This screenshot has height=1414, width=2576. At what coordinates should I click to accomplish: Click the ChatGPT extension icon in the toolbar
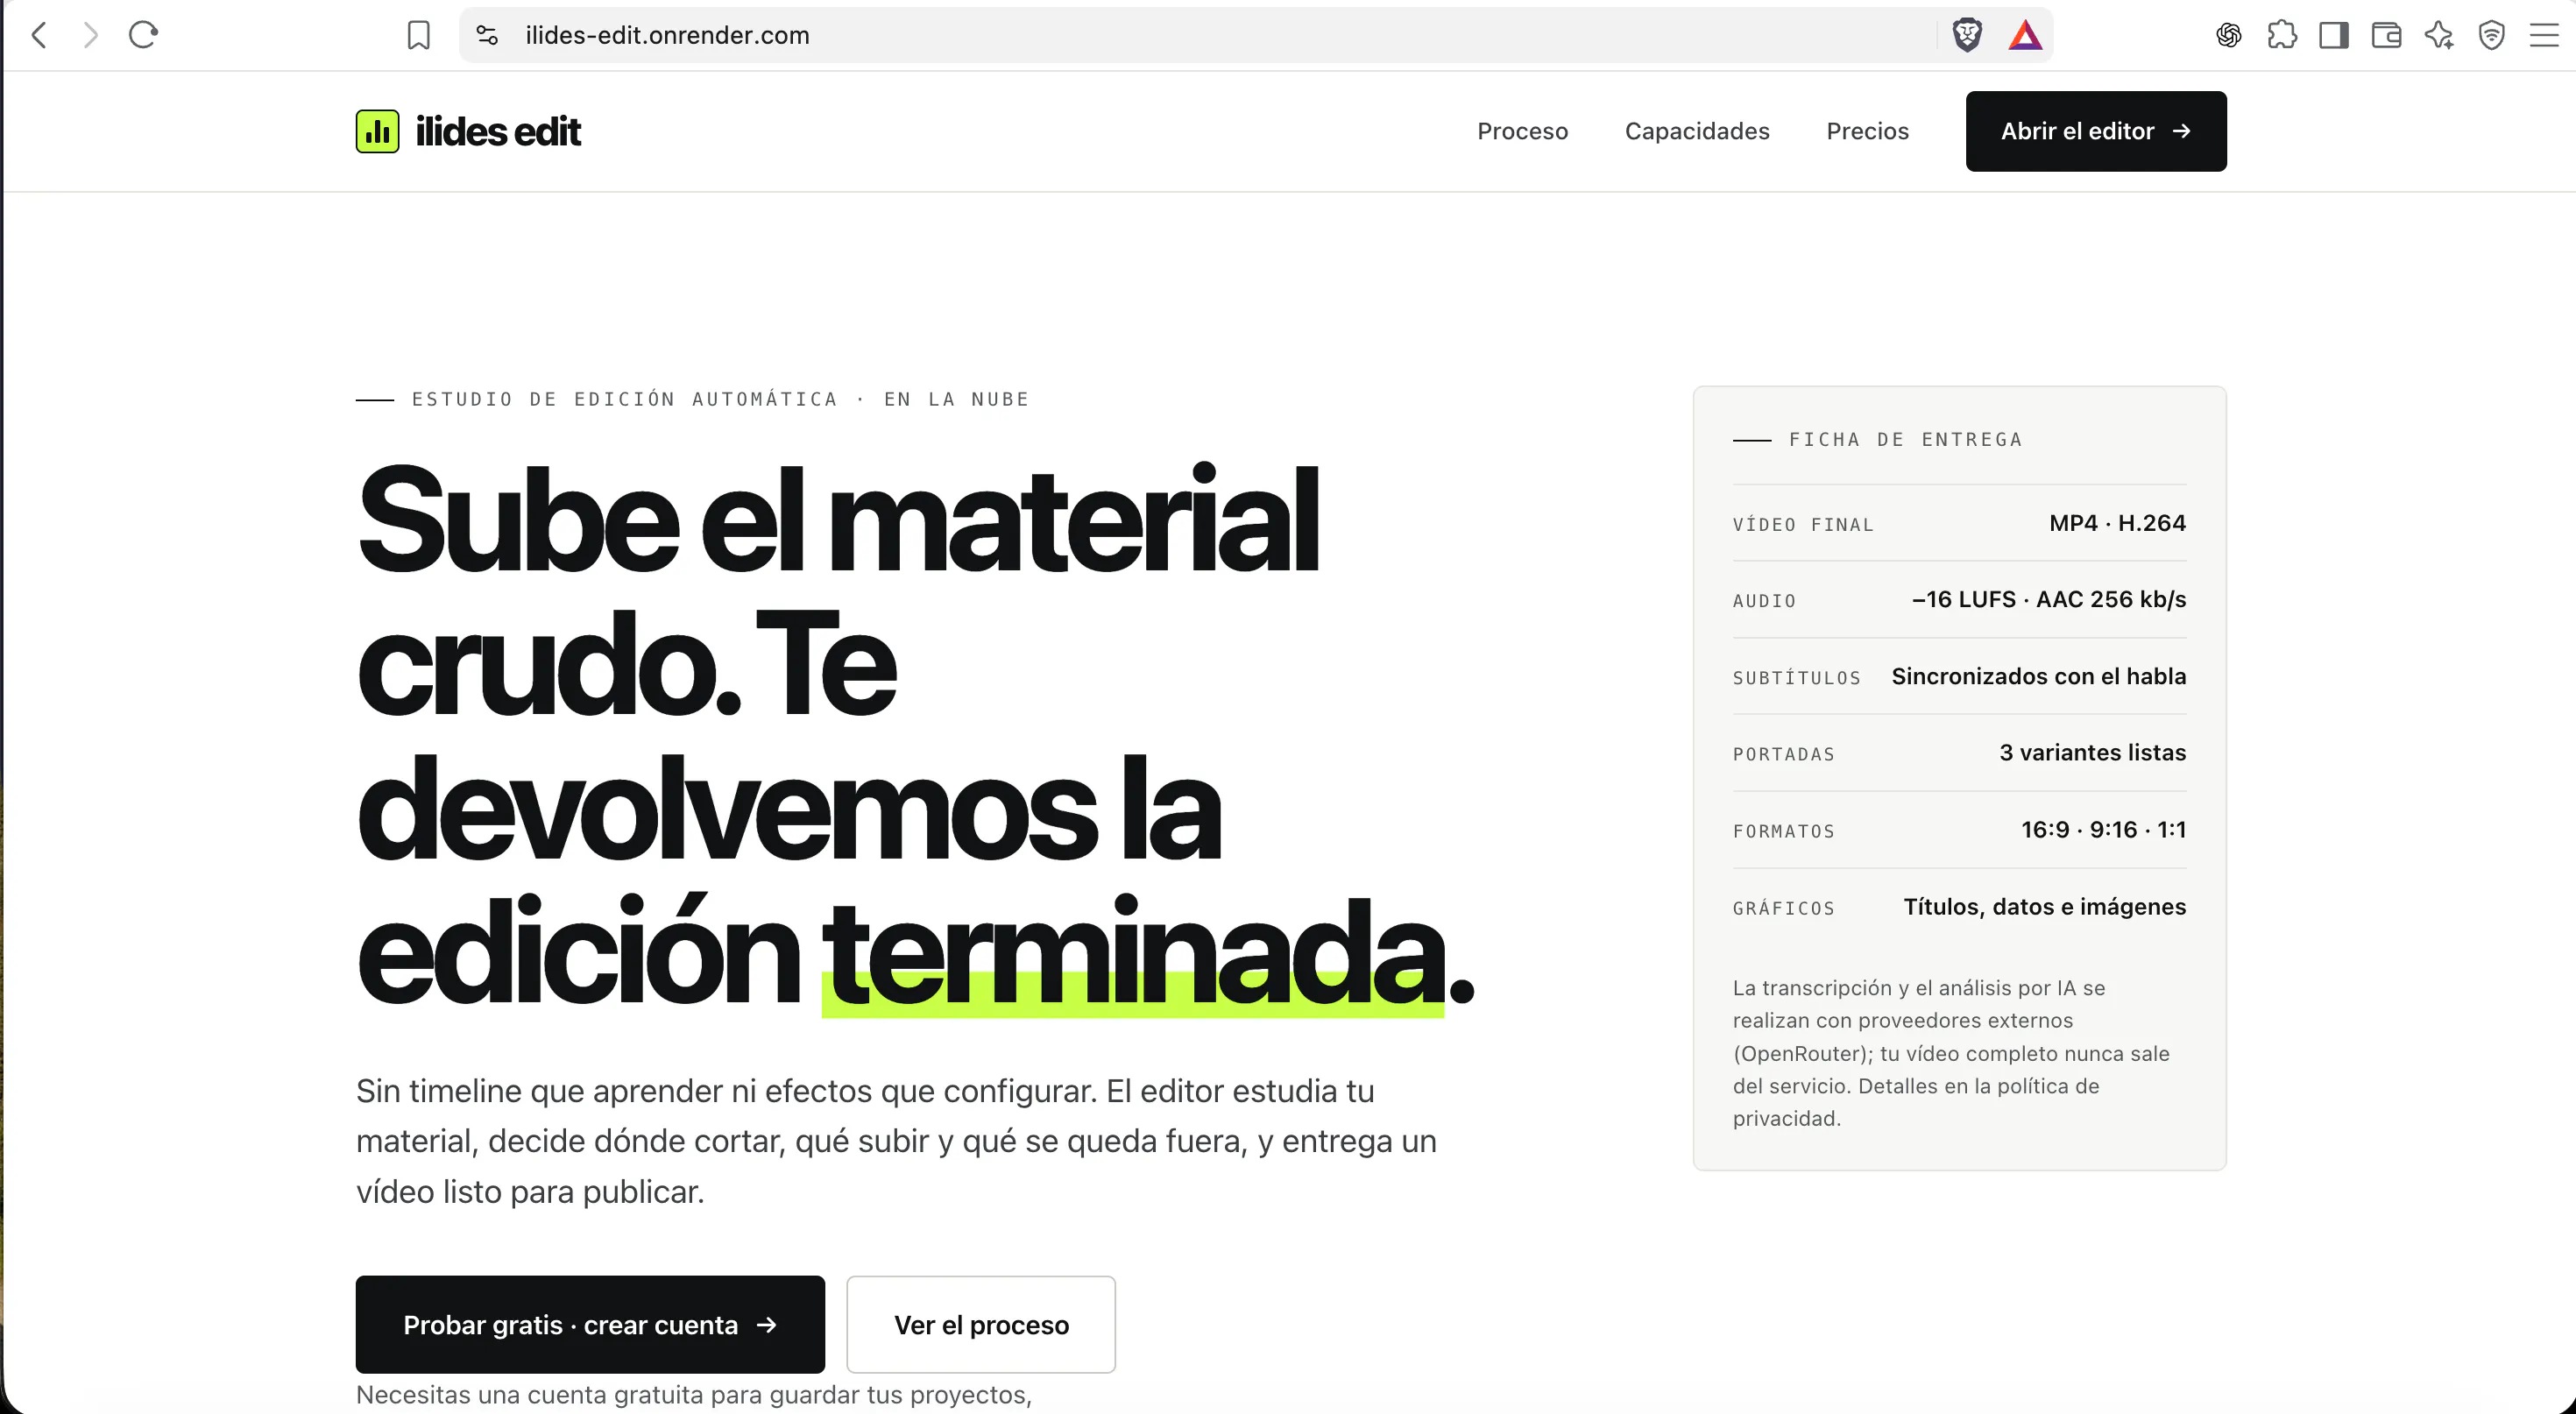pyautogui.click(x=2228, y=36)
